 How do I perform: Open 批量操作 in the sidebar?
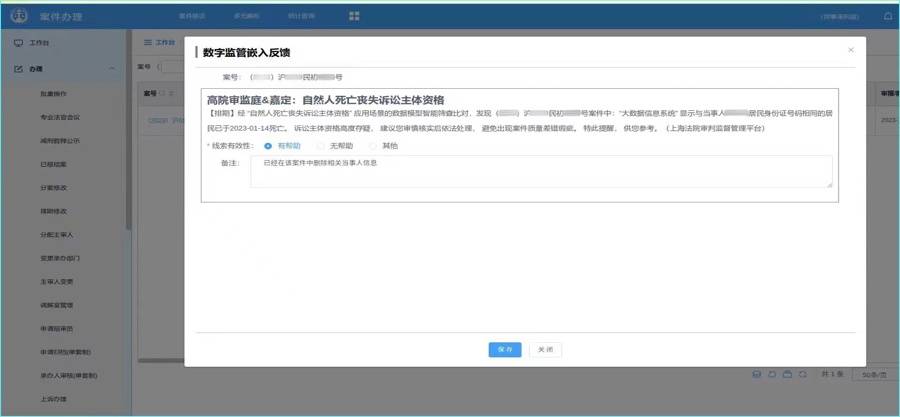point(54,93)
